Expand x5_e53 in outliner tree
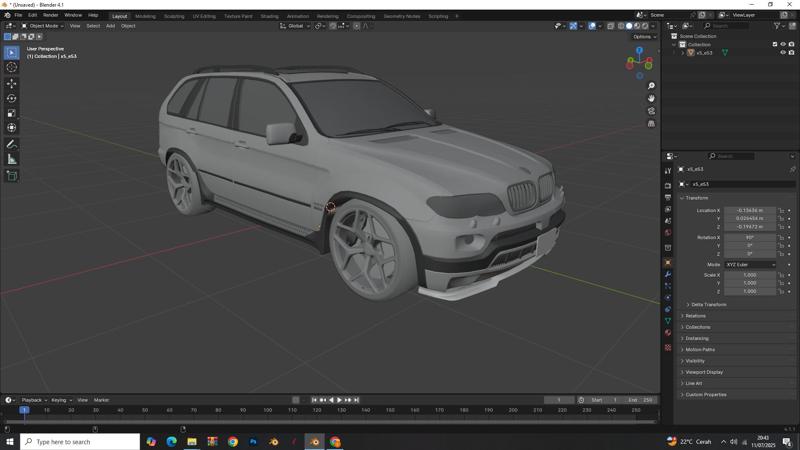The image size is (800, 450). coord(683,53)
